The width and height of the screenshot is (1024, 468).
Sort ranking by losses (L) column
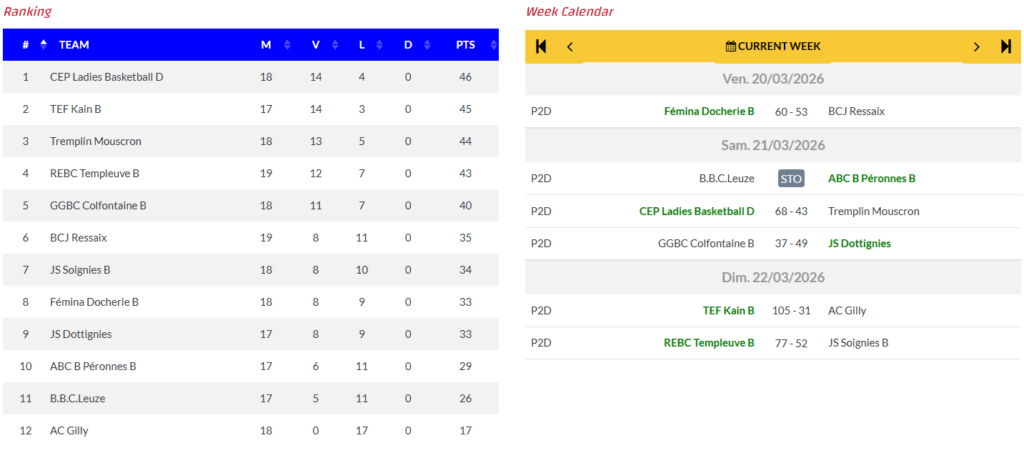362,45
